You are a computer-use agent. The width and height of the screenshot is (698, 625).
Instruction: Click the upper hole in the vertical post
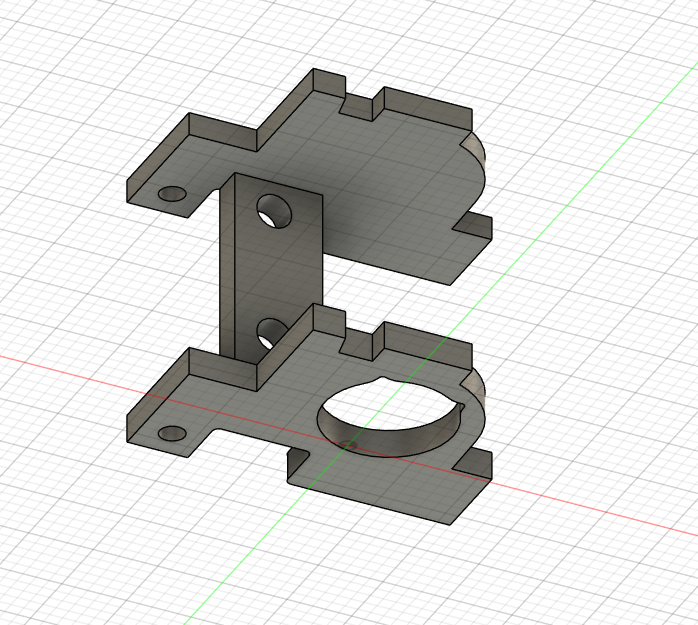click(274, 211)
